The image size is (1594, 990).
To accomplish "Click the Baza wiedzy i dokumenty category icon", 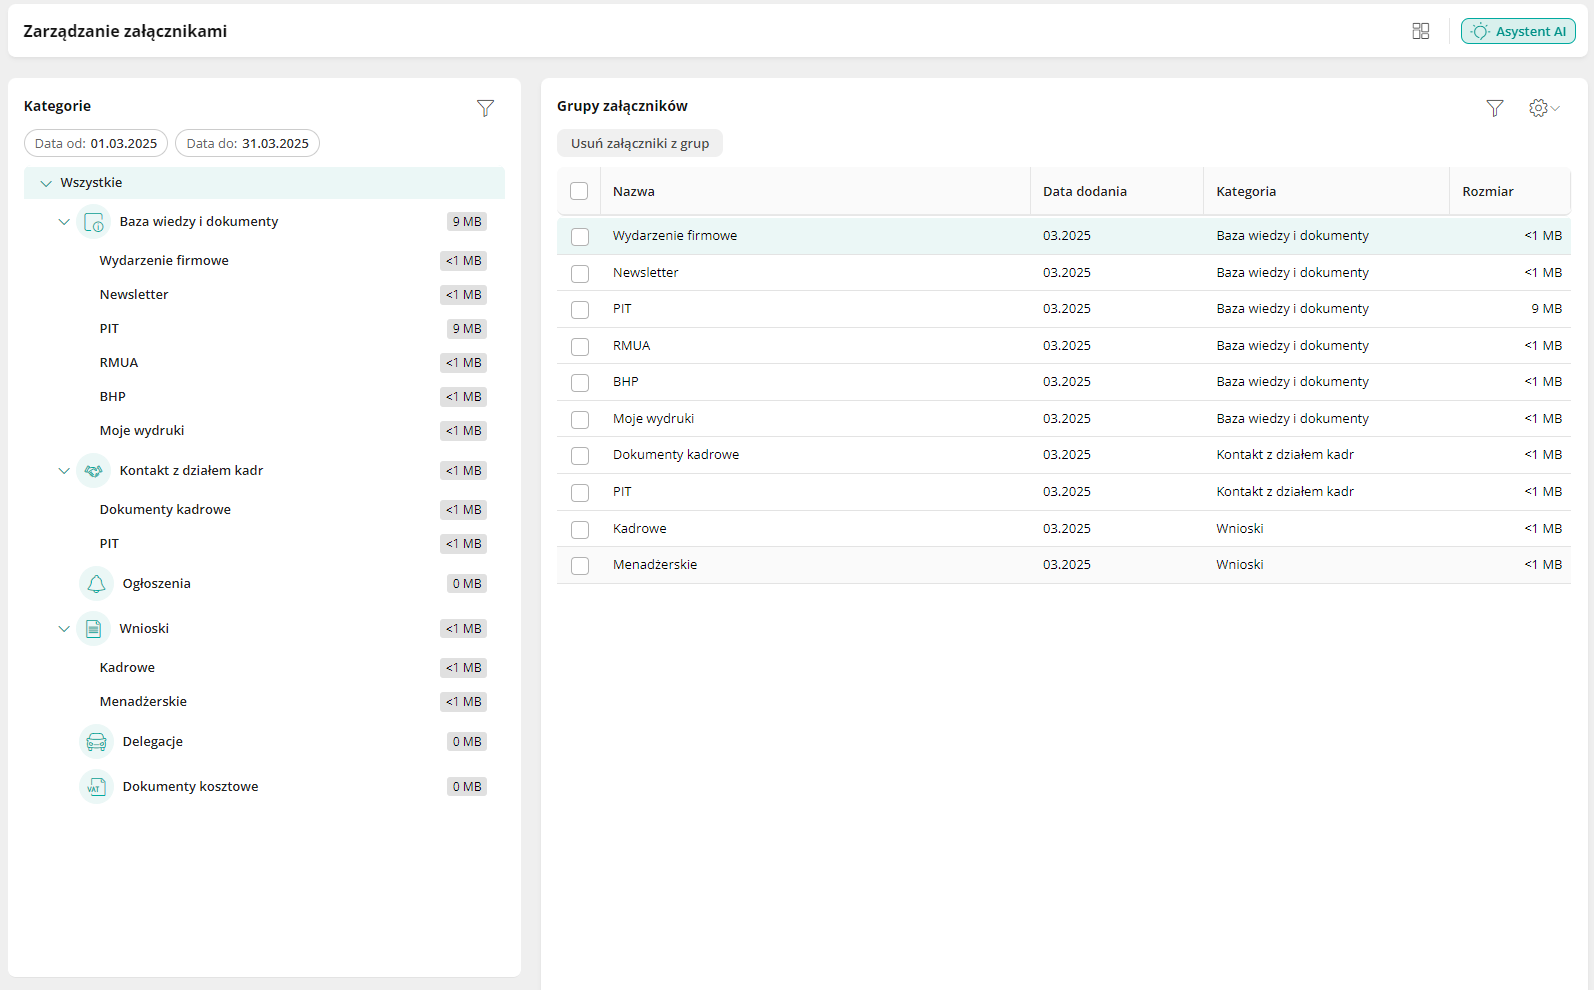I will (x=94, y=222).
